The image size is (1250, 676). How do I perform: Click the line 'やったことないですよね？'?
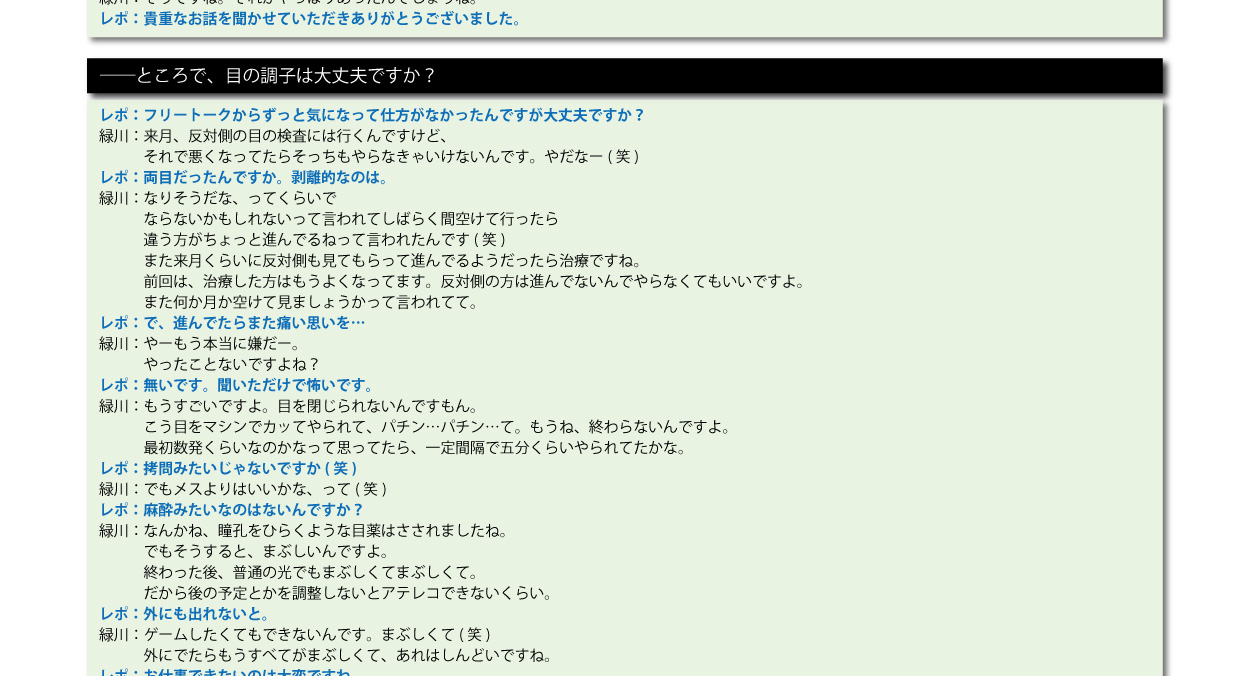pyautogui.click(x=232, y=365)
